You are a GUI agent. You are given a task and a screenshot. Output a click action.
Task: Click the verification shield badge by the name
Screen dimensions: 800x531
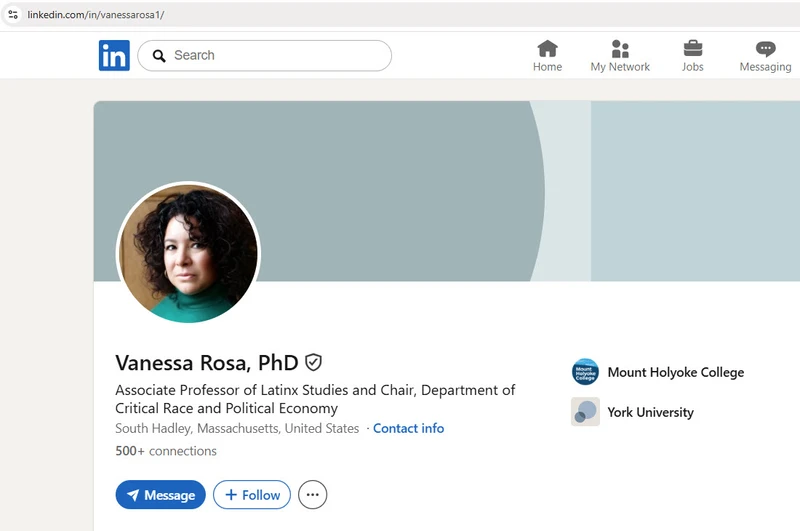point(313,363)
